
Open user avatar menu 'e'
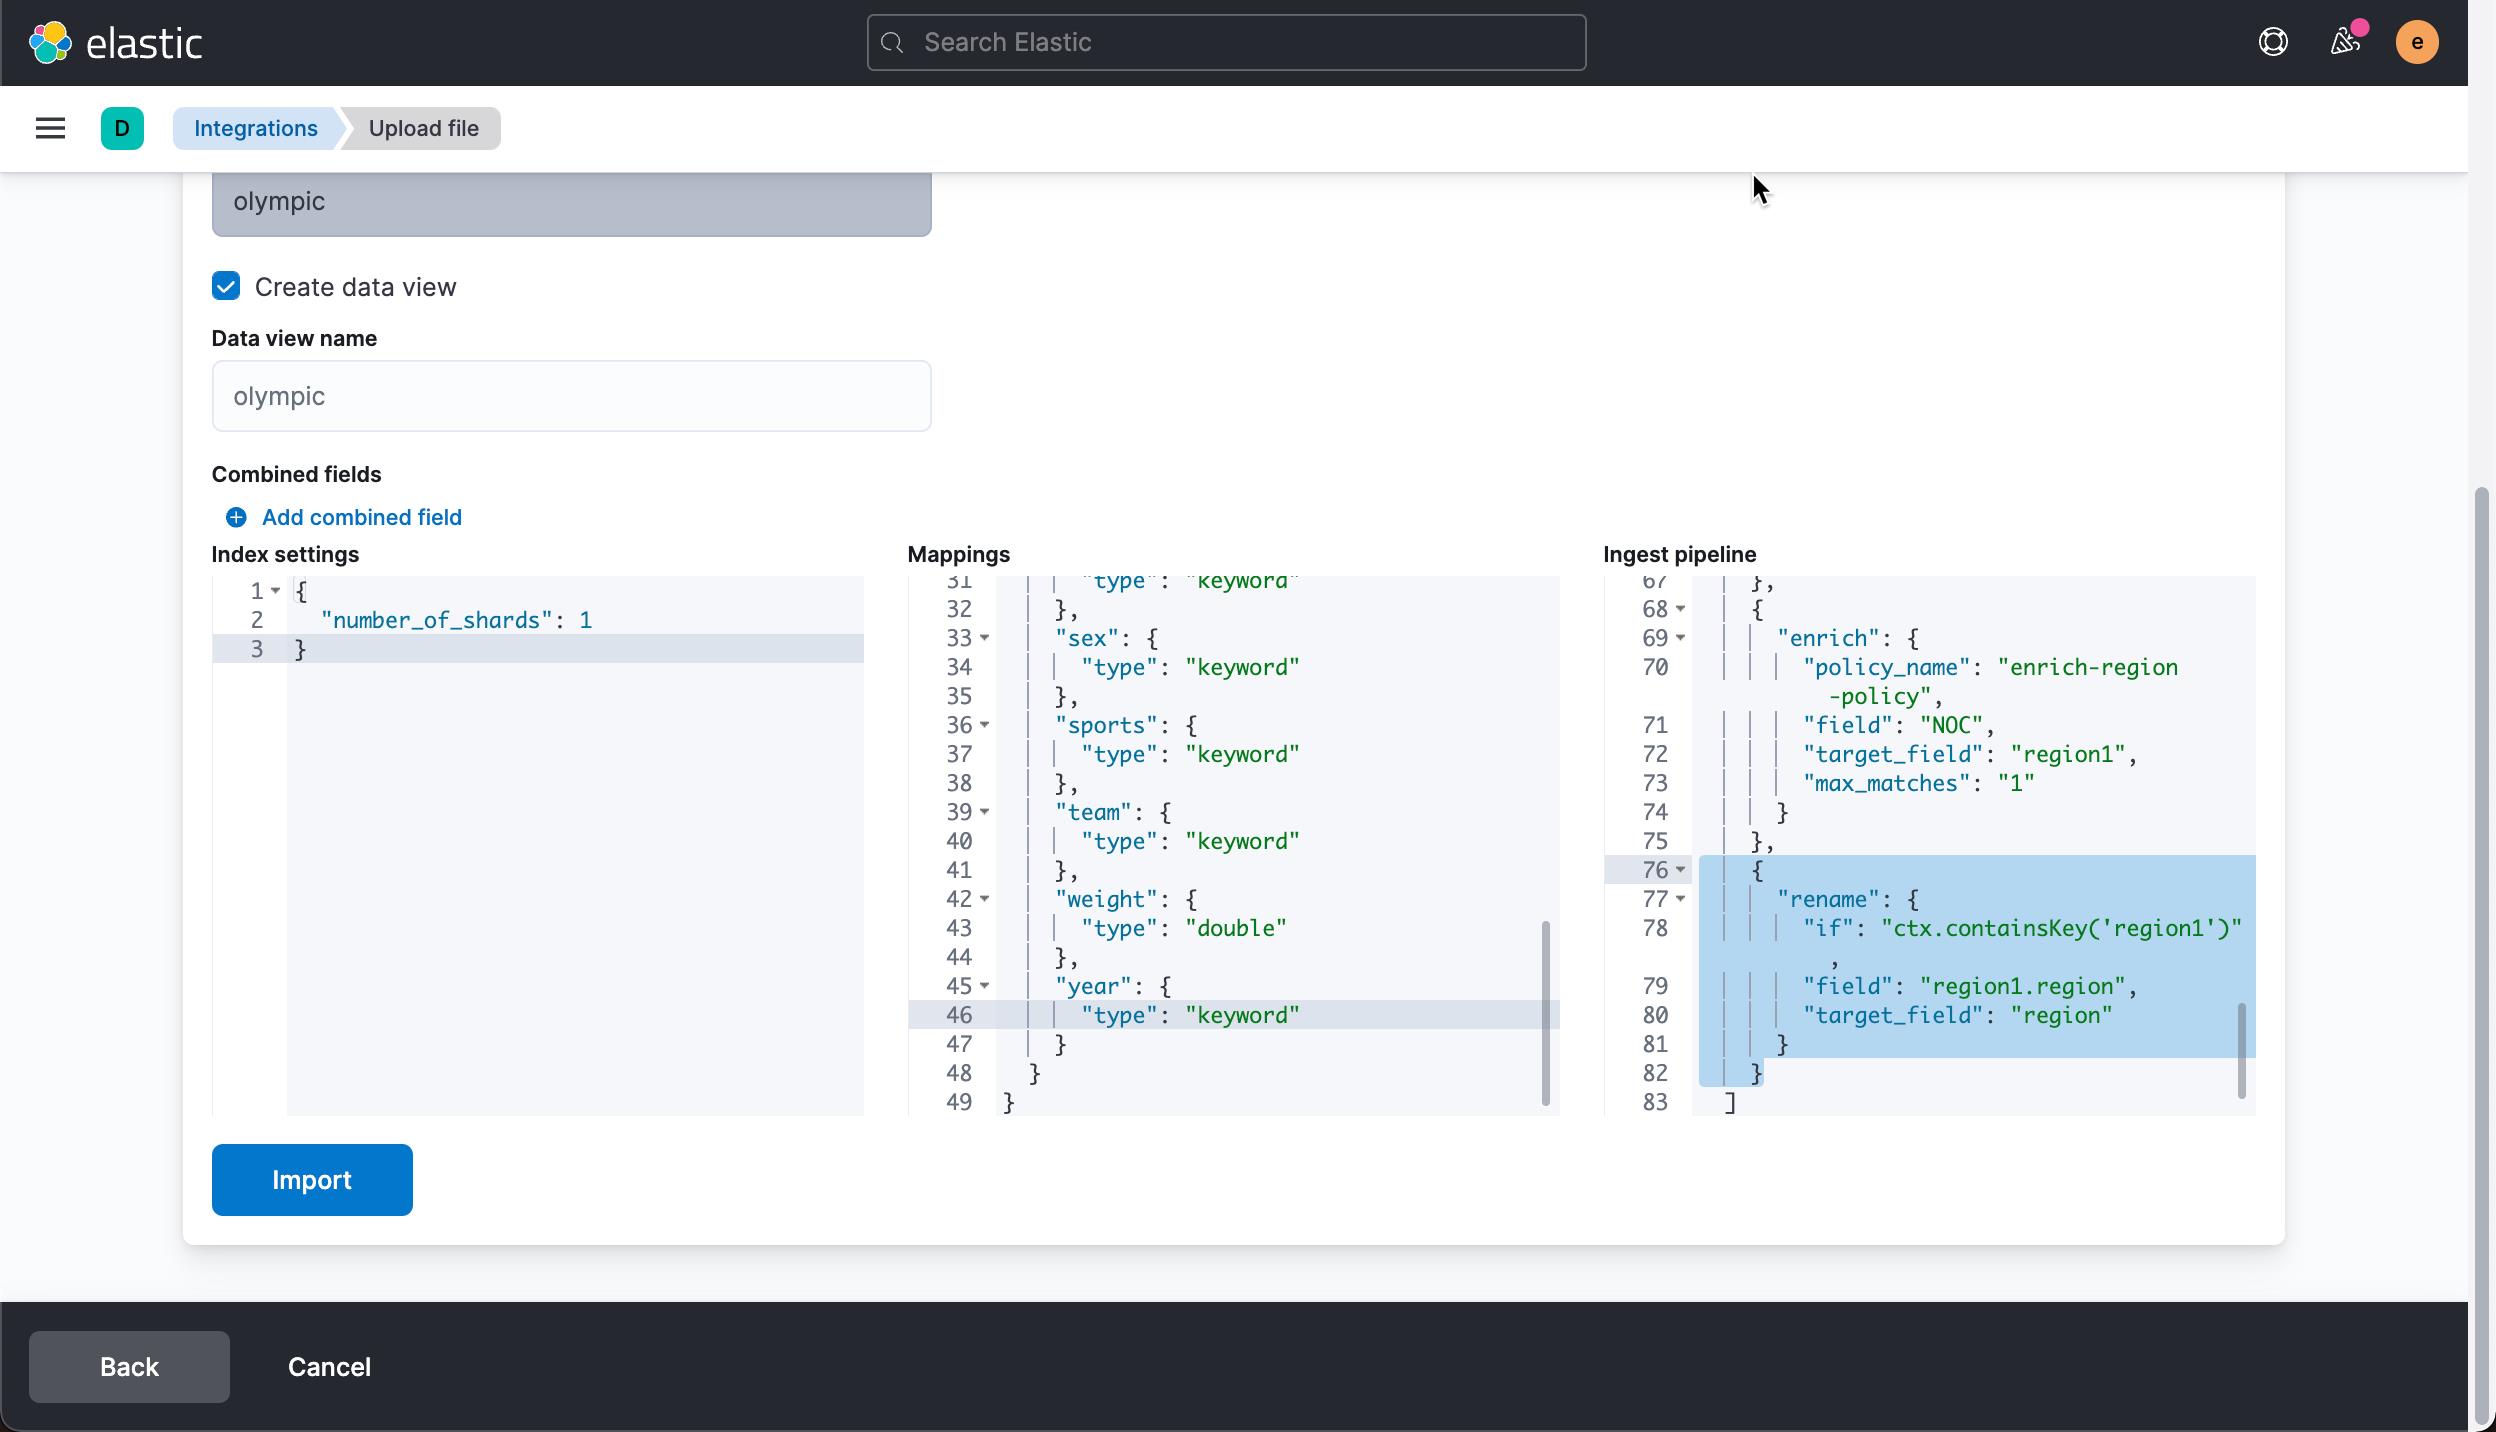(2417, 42)
